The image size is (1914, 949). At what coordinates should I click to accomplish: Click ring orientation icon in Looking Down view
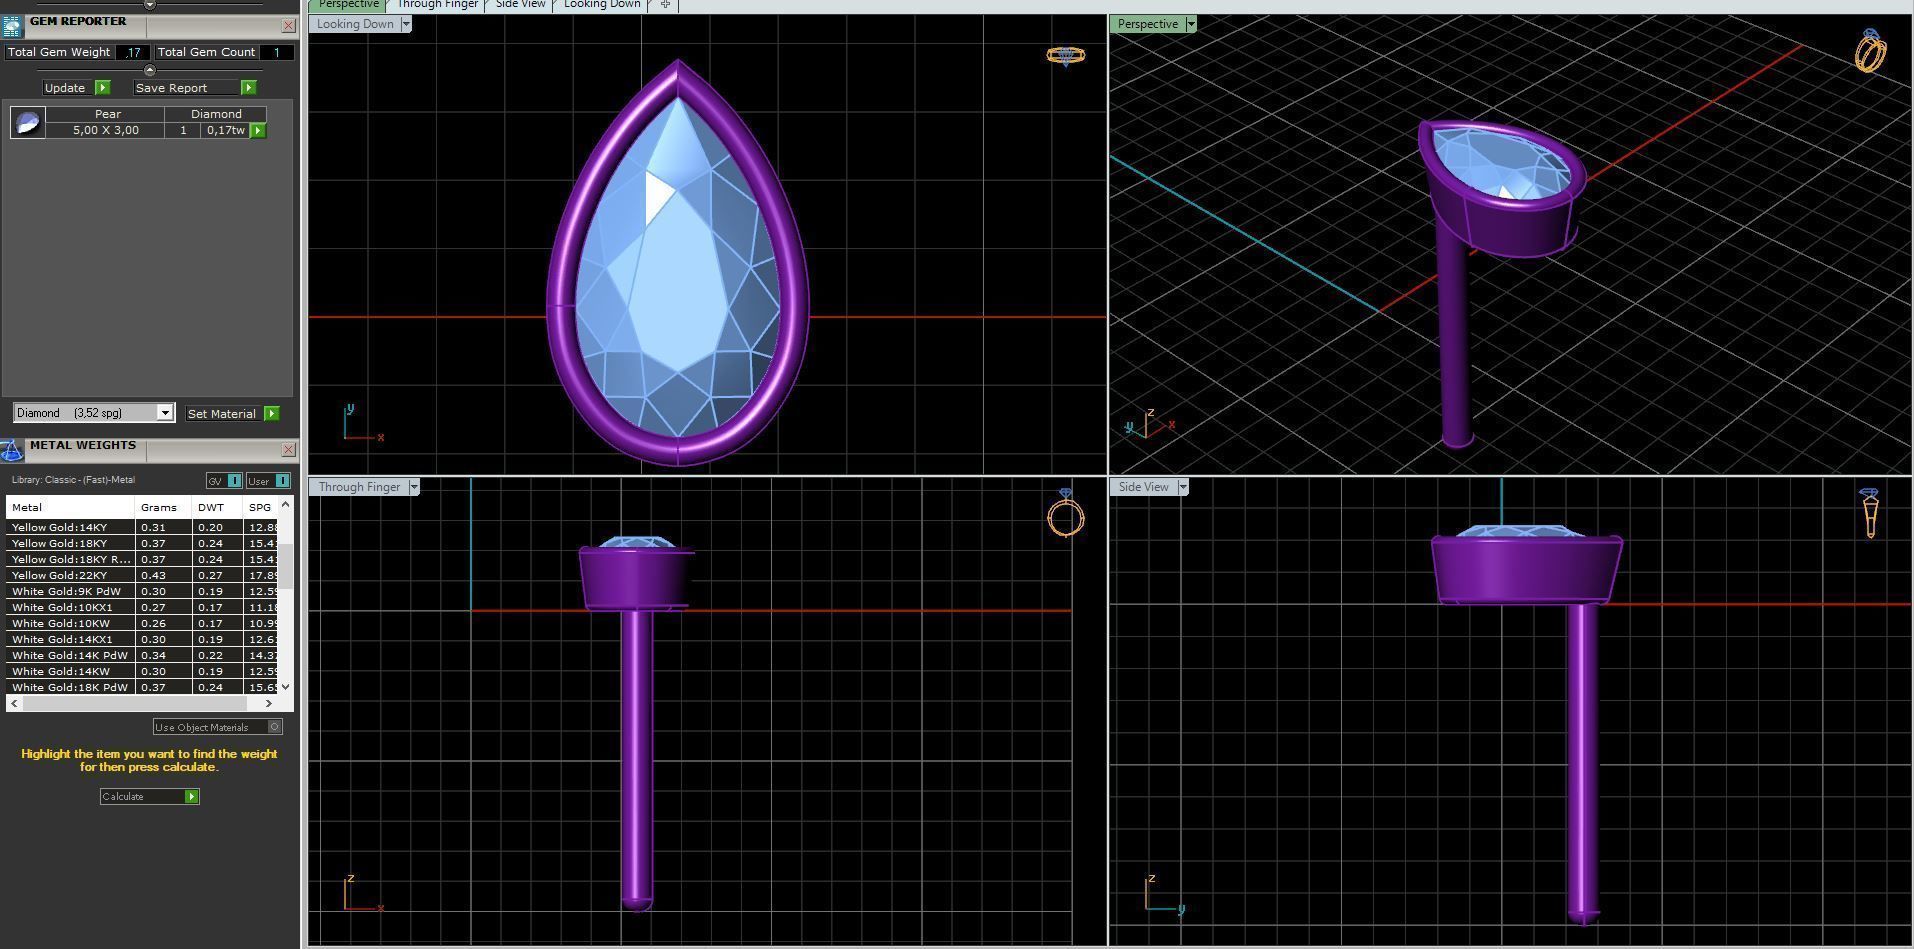(x=1065, y=55)
